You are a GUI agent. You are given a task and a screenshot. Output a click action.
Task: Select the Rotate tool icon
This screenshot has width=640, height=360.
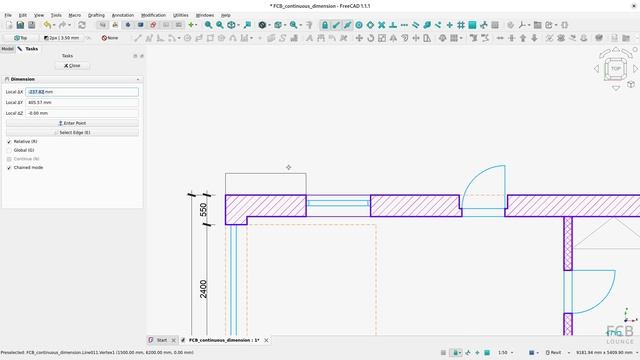click(x=371, y=38)
